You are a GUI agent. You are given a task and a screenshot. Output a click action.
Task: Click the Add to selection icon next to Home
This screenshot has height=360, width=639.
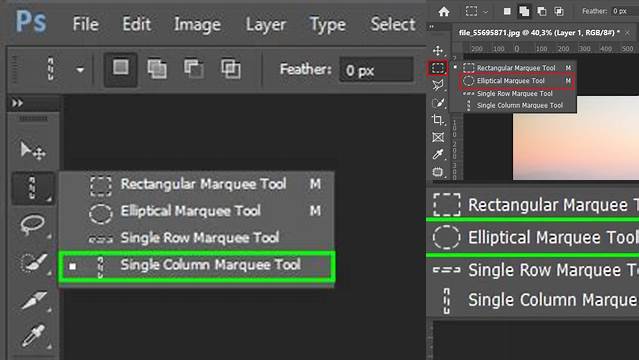coord(524,11)
